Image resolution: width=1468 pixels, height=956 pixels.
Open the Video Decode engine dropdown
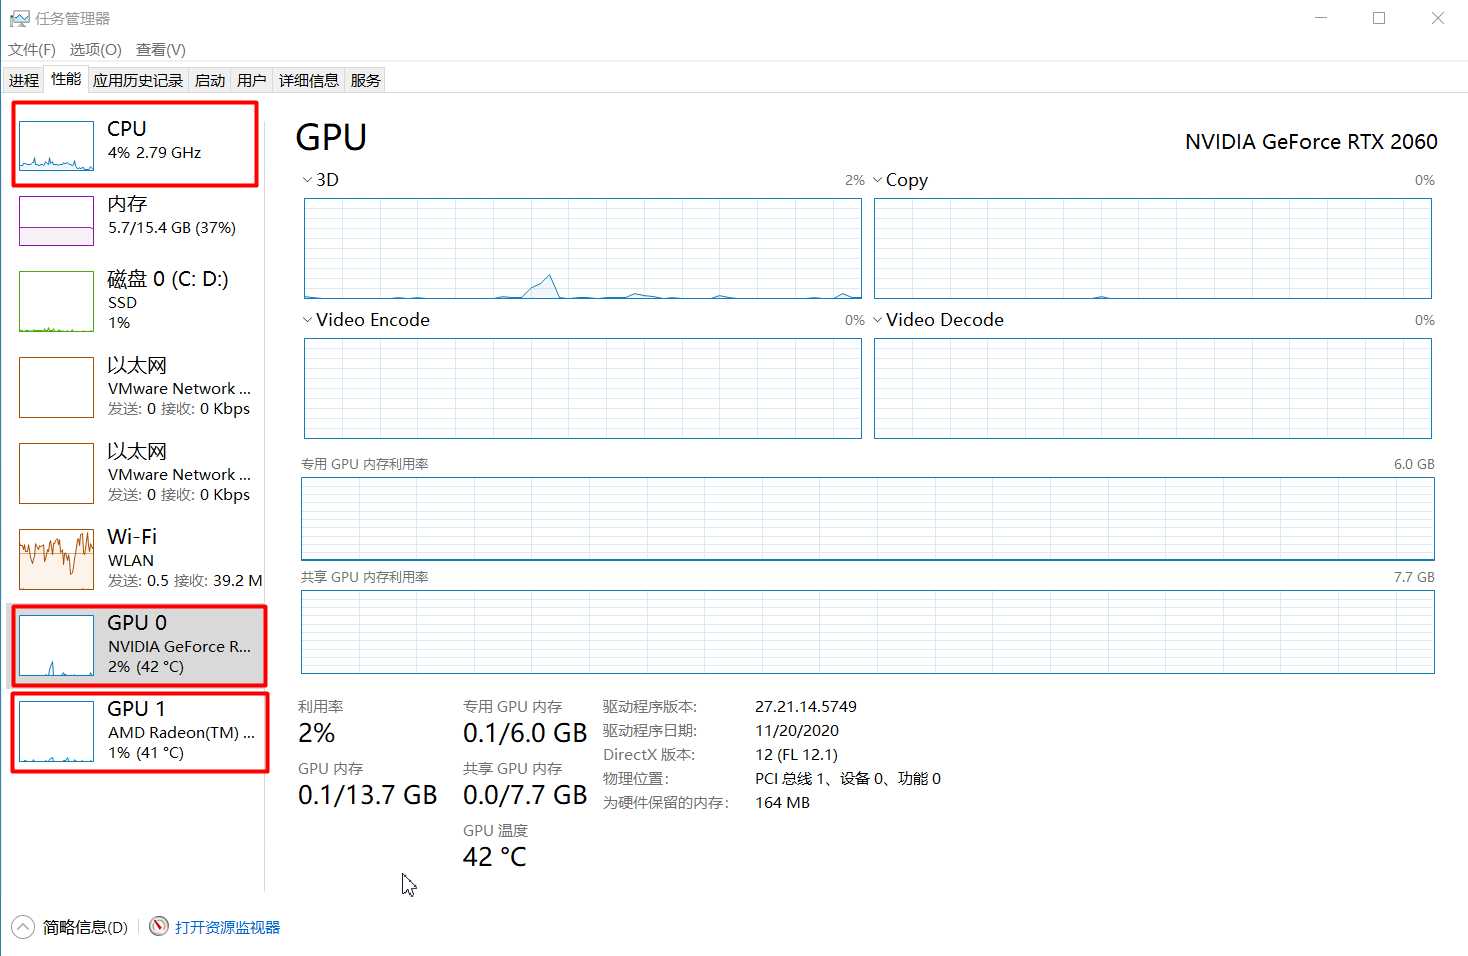[x=878, y=319]
